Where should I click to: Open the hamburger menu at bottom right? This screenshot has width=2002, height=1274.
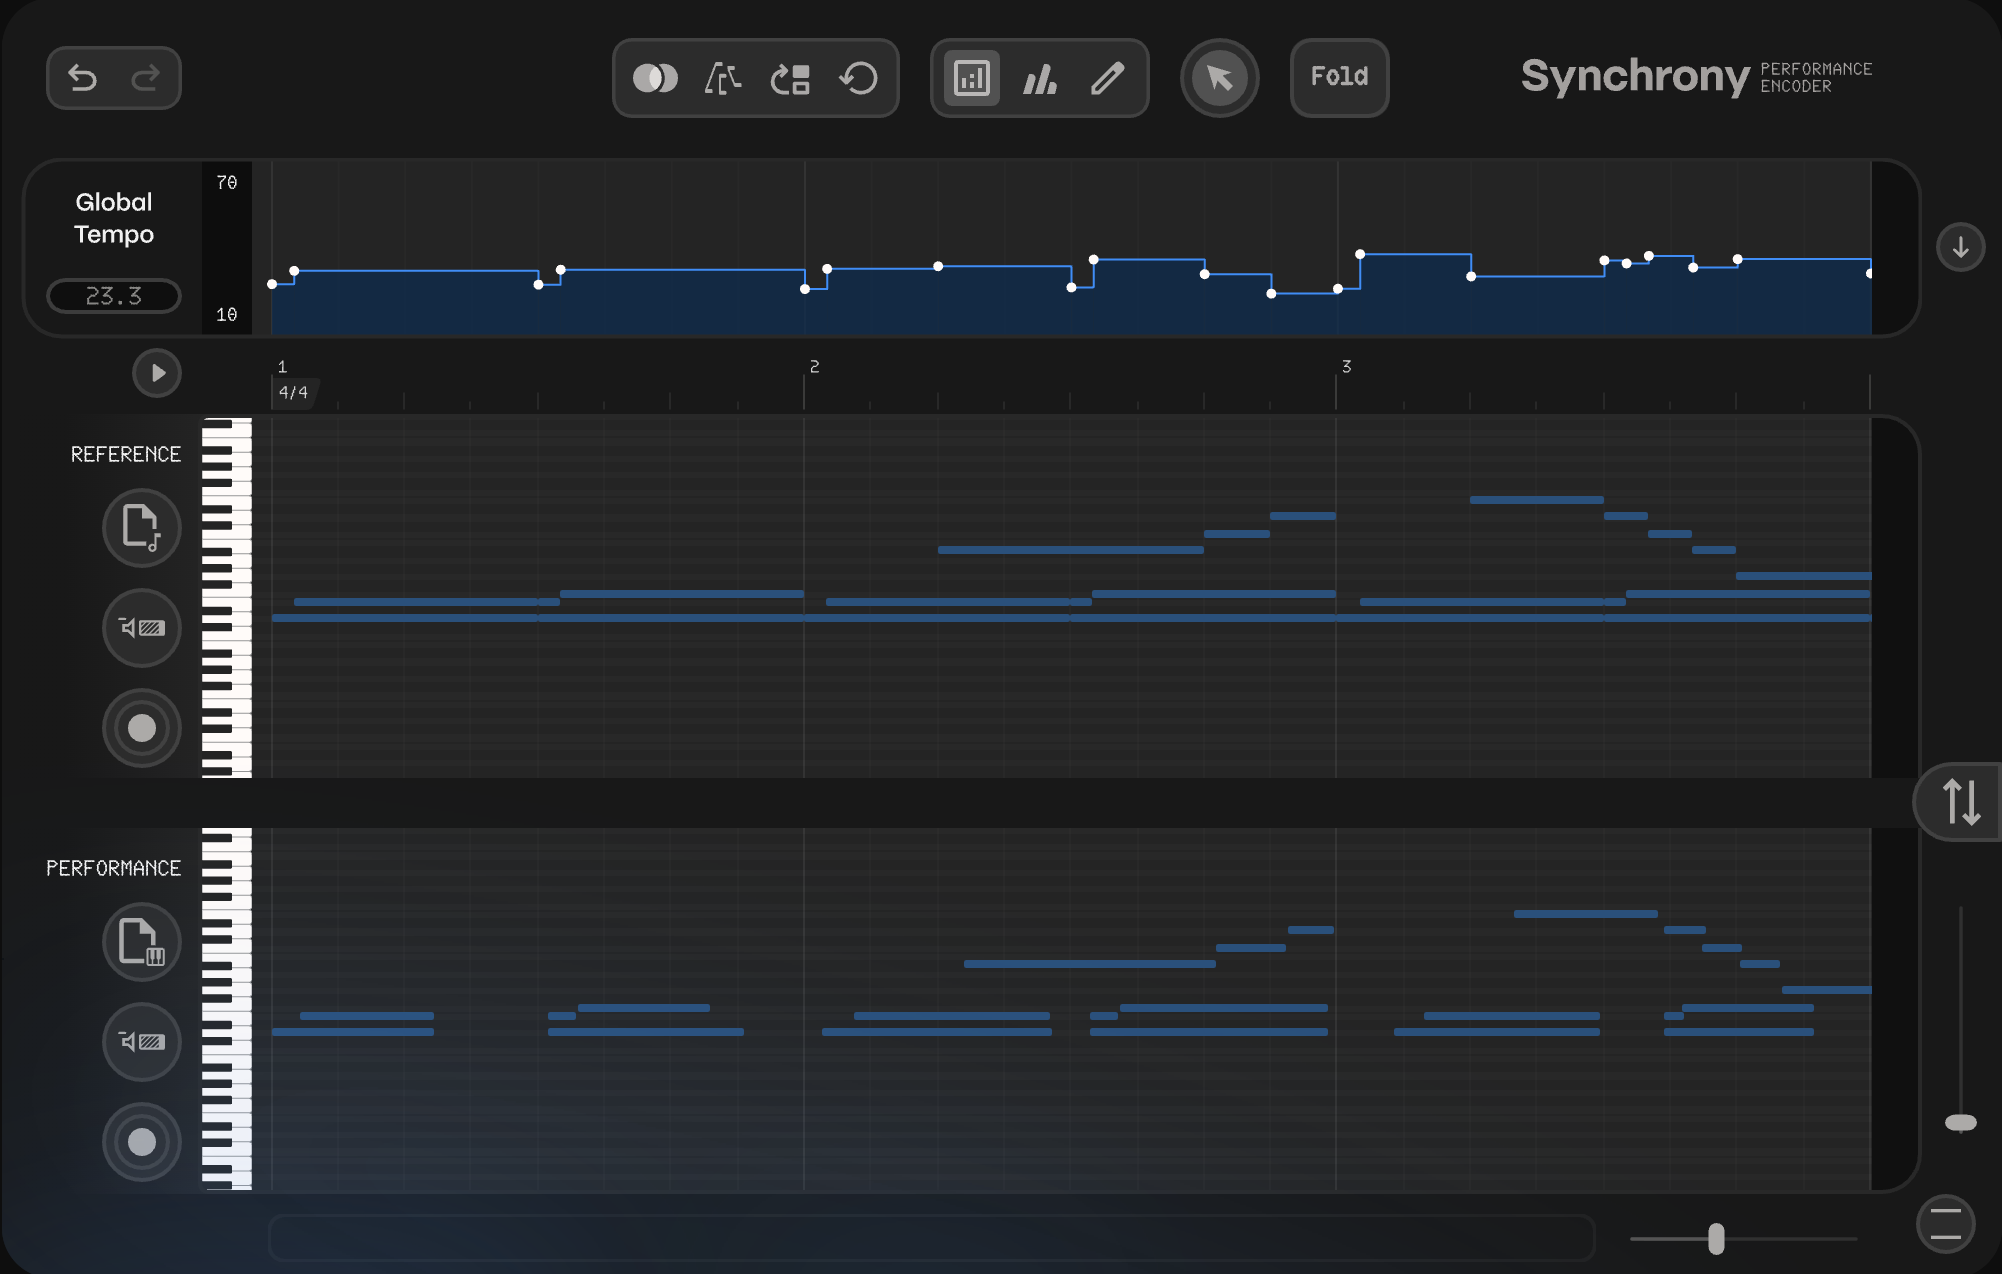click(1945, 1224)
